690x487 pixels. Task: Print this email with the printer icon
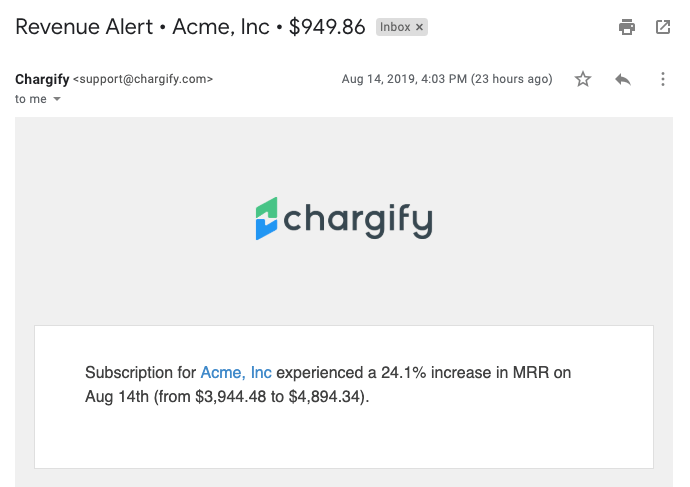pos(627,27)
